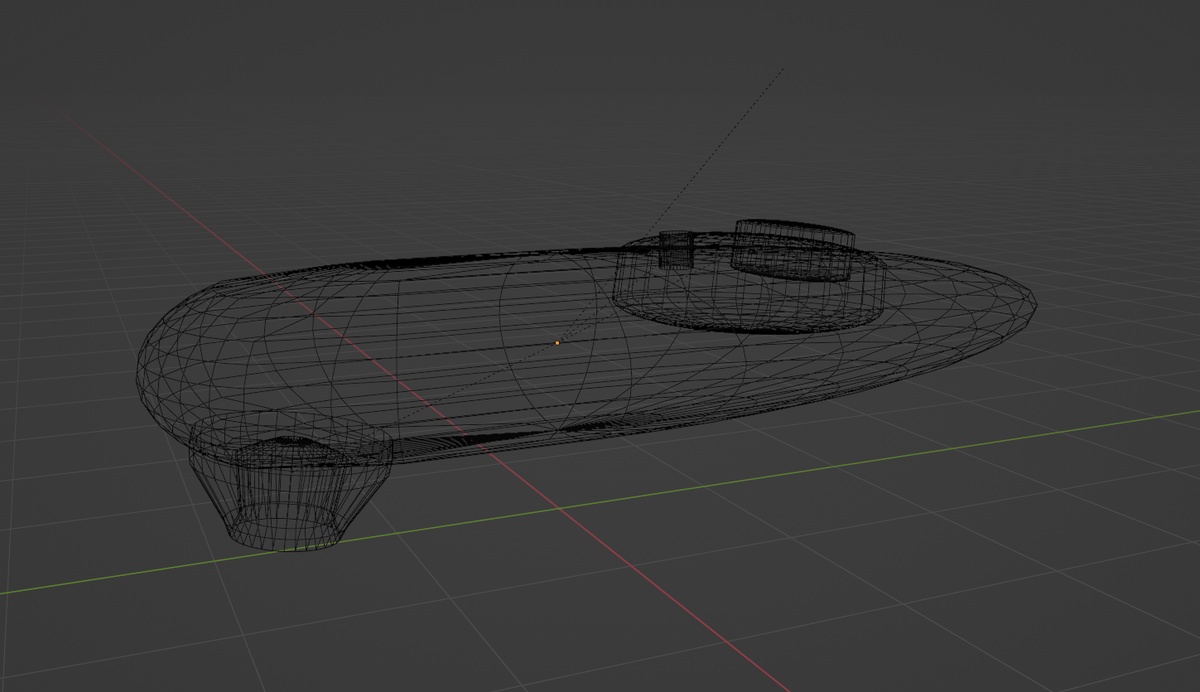
Task: Select the small narrow cylinder on top
Action: coord(676,249)
